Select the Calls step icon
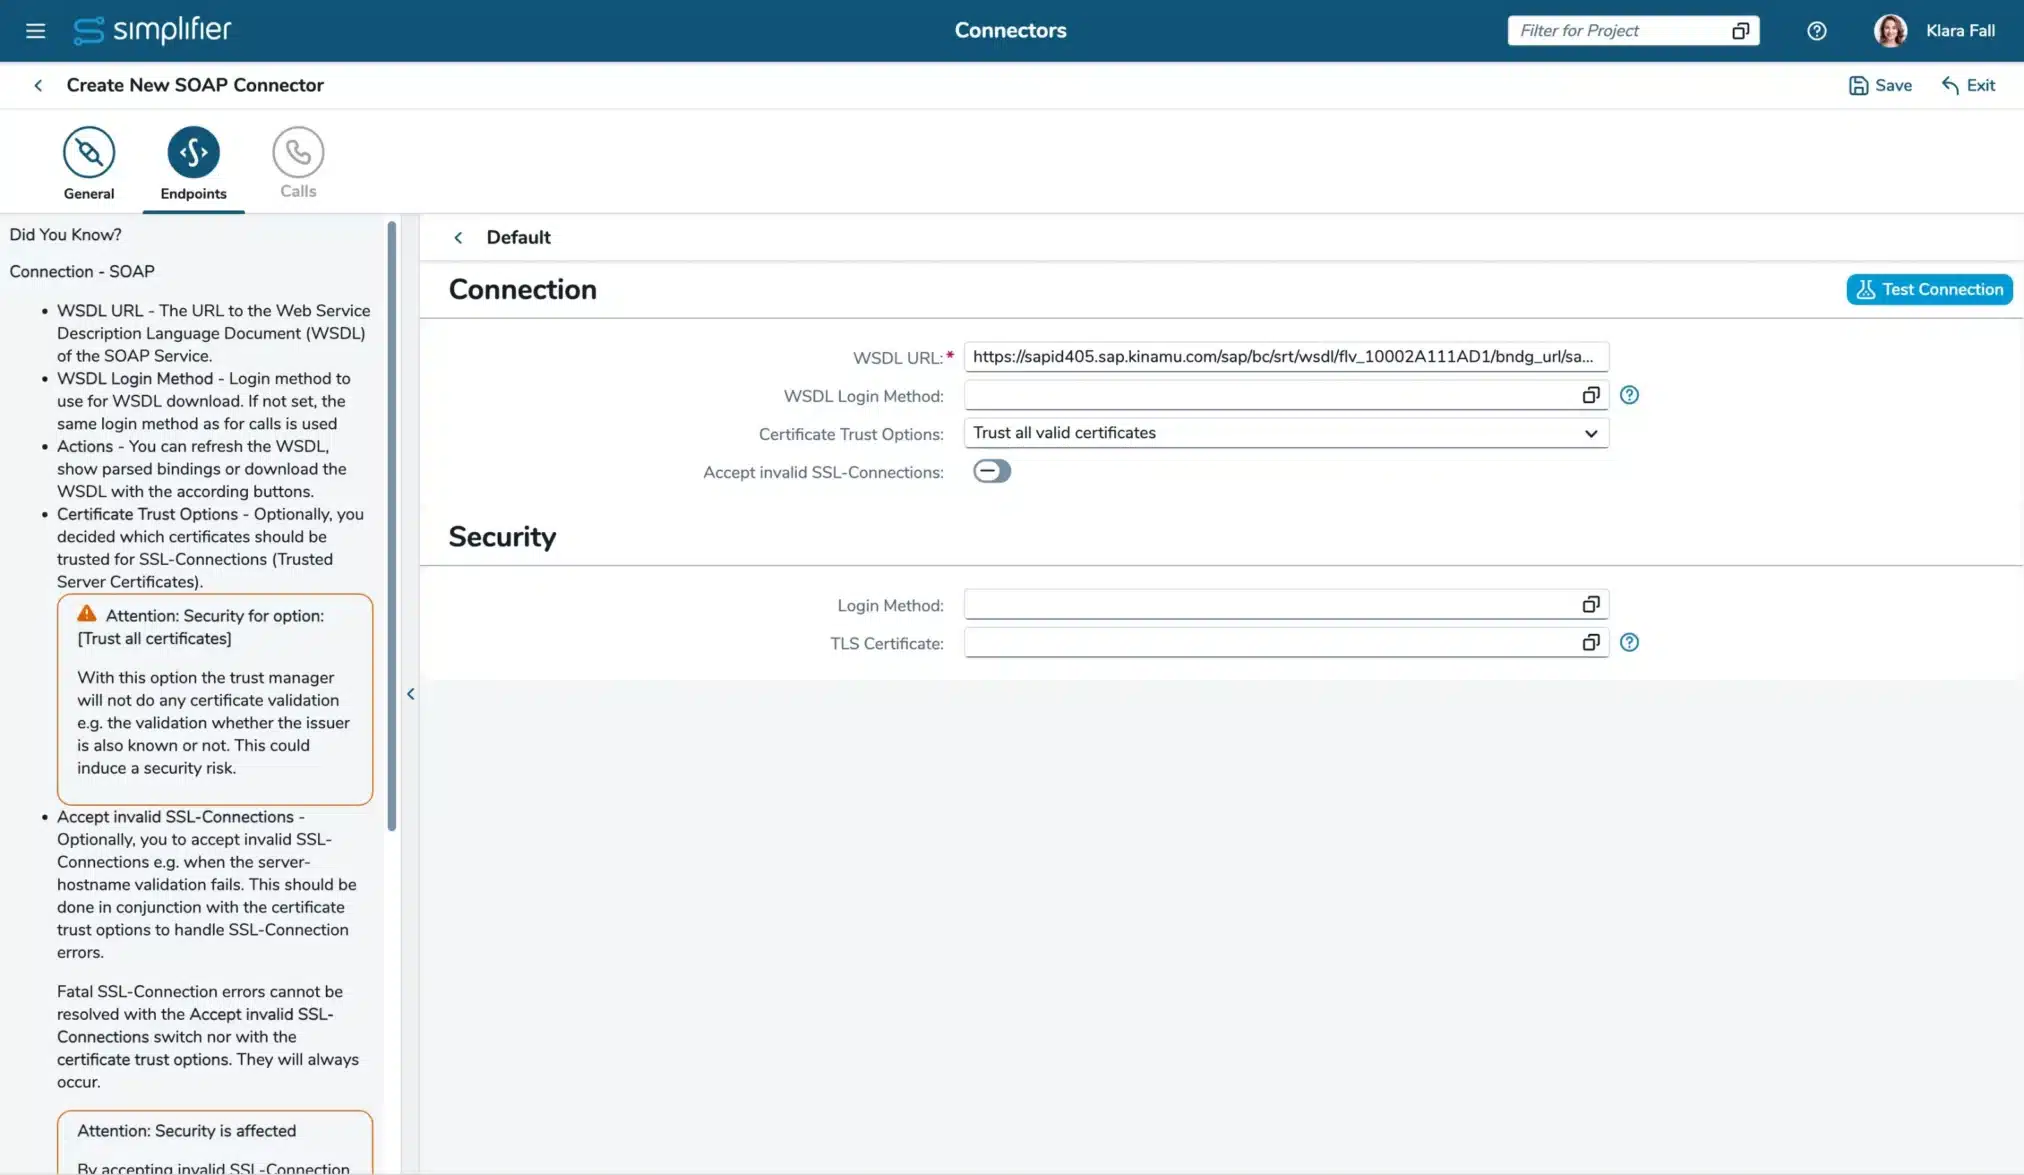 (297, 152)
